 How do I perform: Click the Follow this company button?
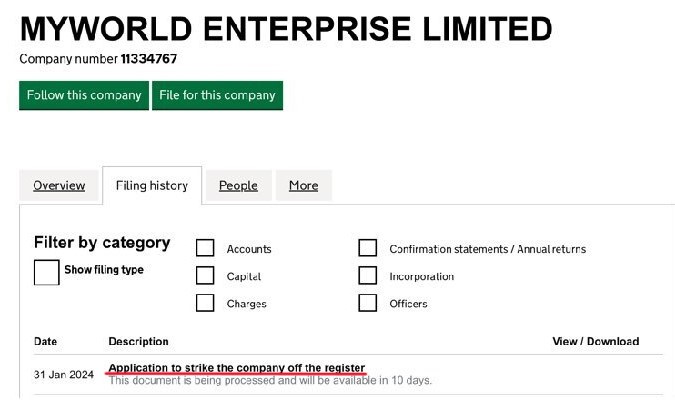84,95
